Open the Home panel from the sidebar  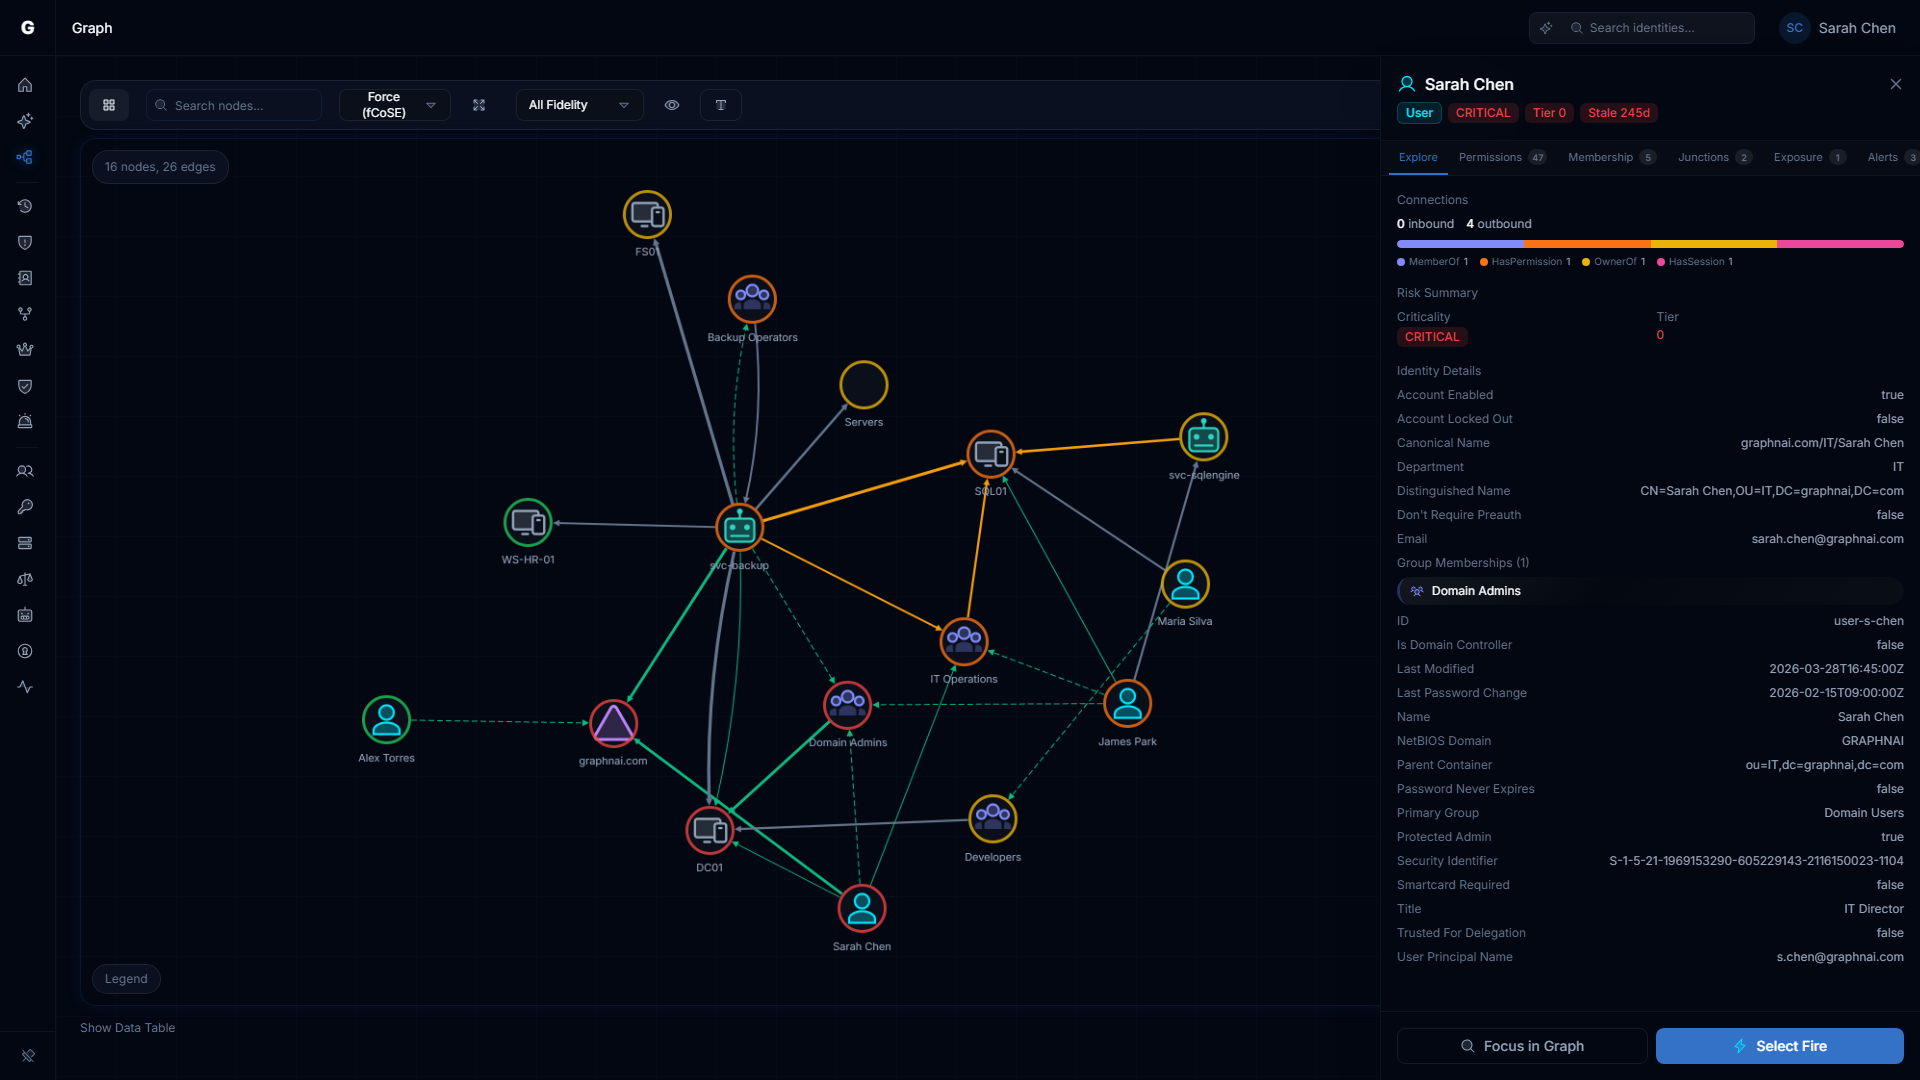(x=25, y=85)
